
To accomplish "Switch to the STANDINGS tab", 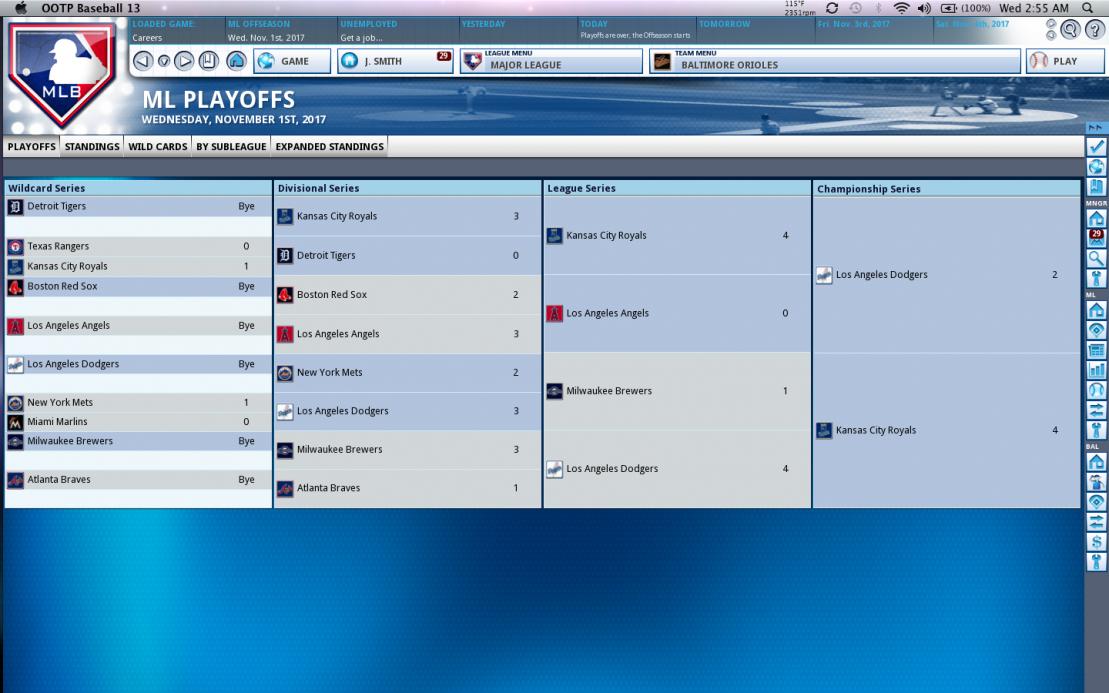I will (x=92, y=146).
